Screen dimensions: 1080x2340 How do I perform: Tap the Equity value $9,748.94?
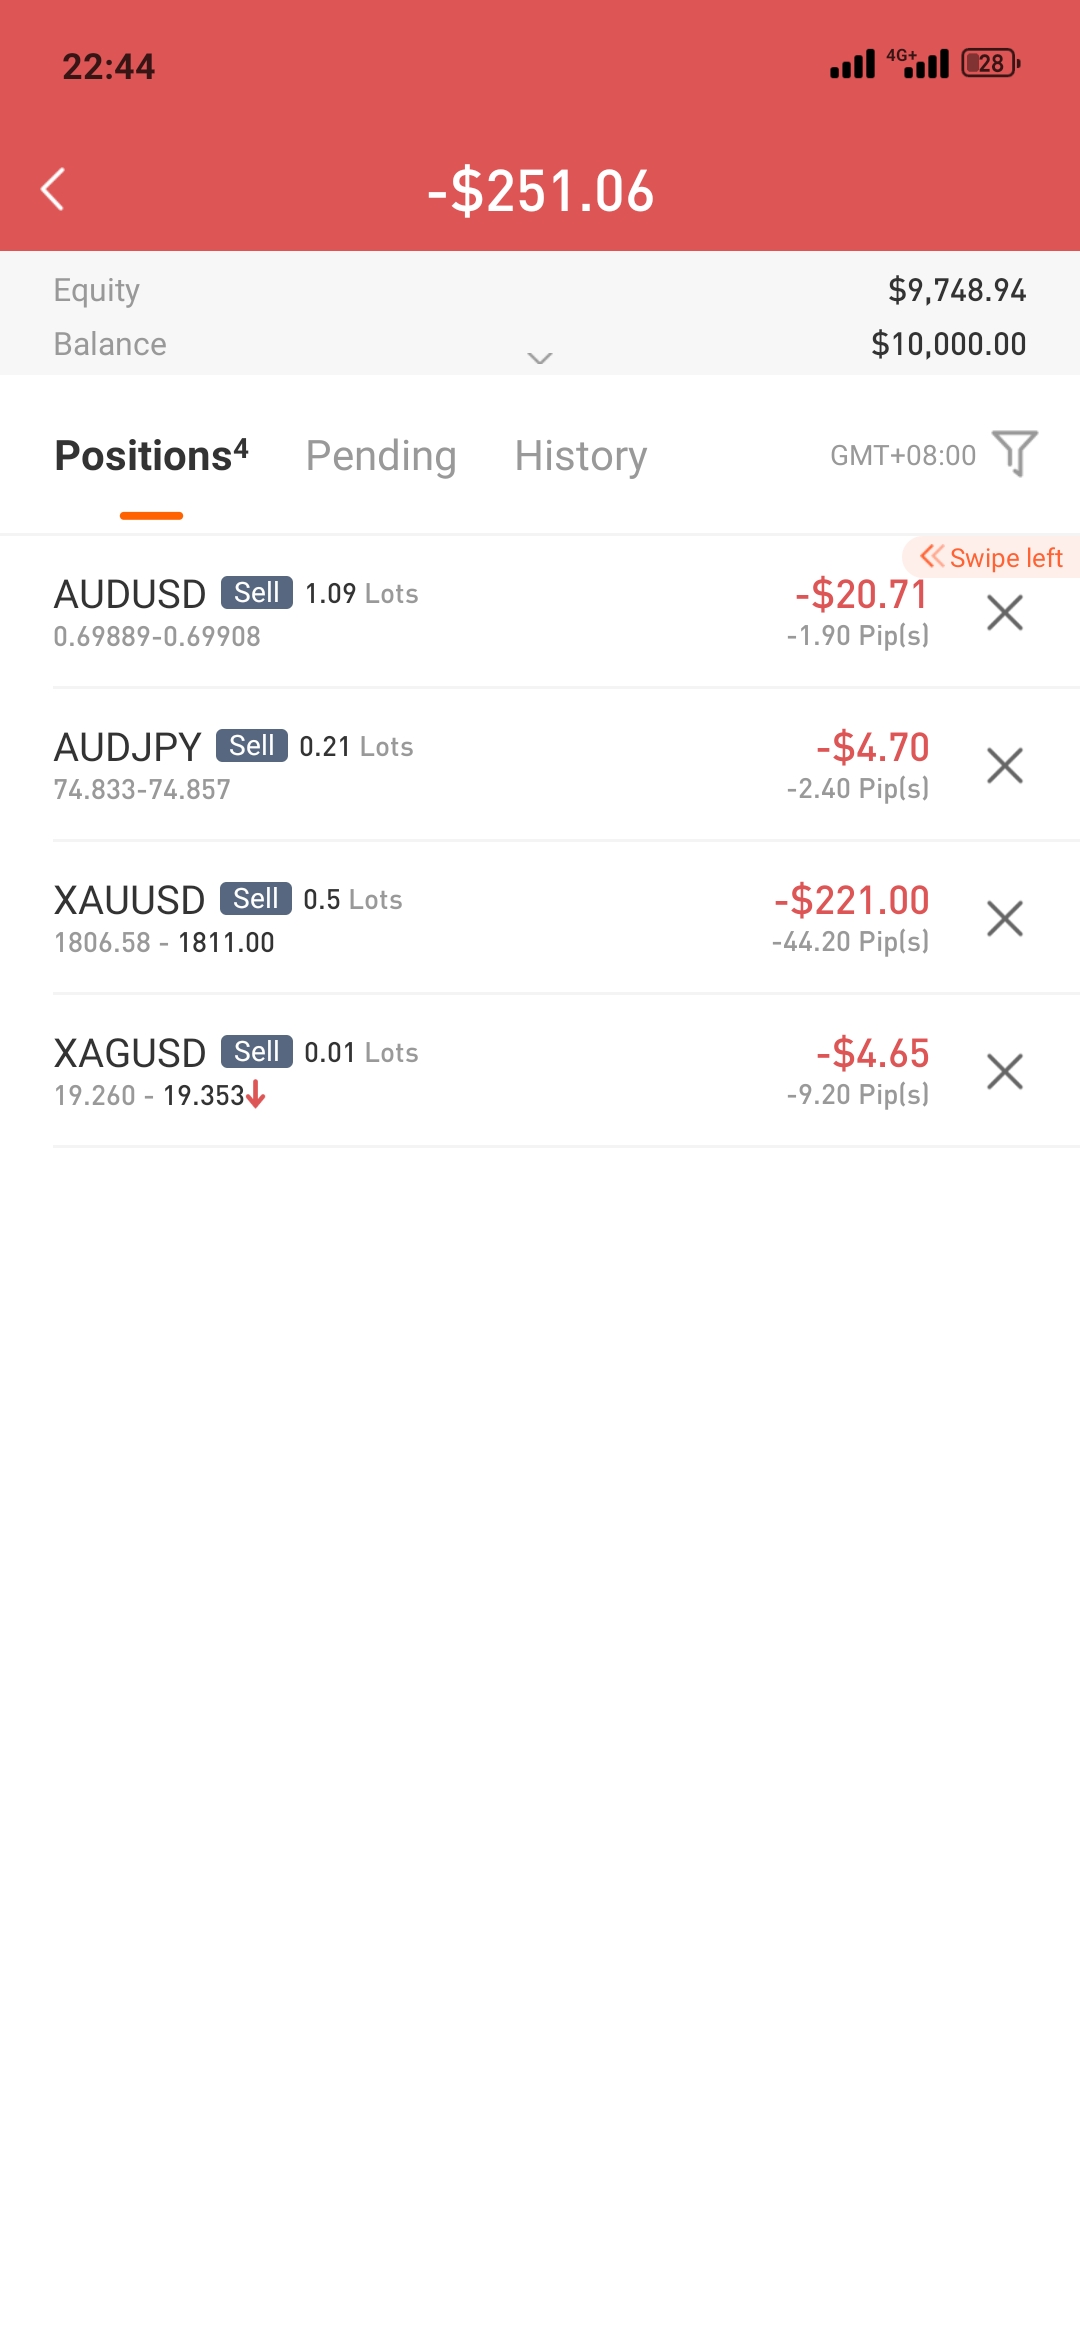pos(957,290)
